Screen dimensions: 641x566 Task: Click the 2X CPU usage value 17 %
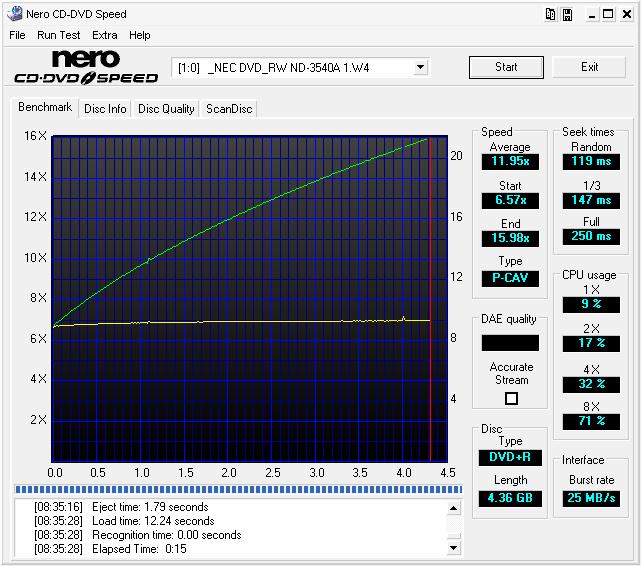coord(591,343)
